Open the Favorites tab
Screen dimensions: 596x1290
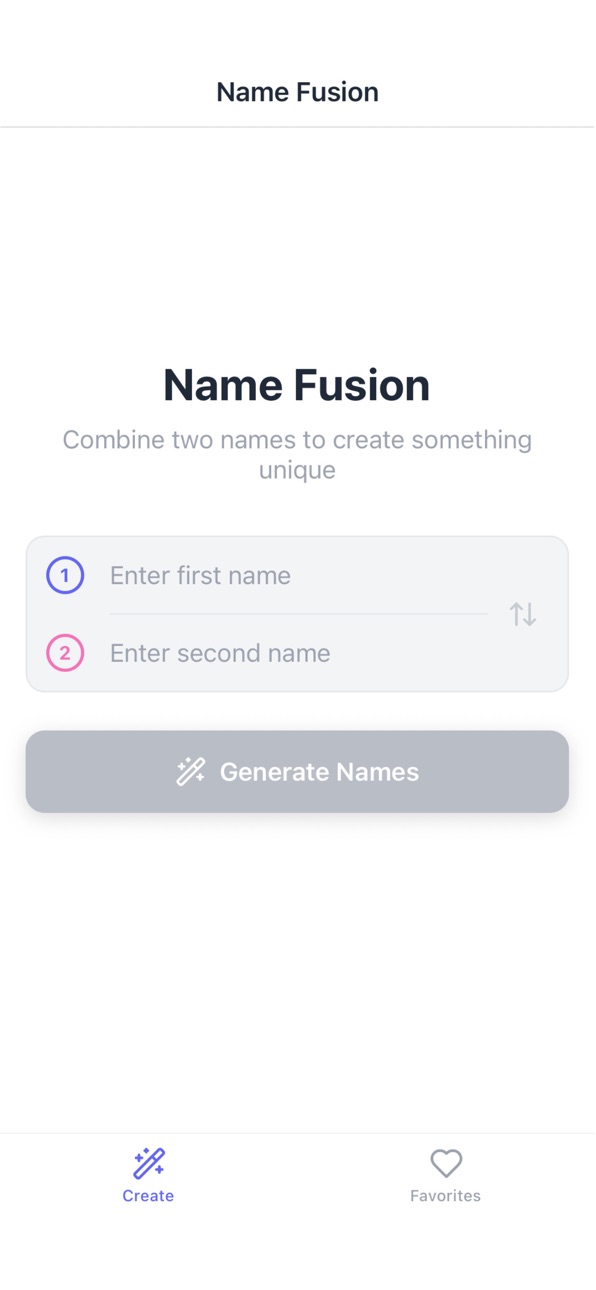point(446,1175)
